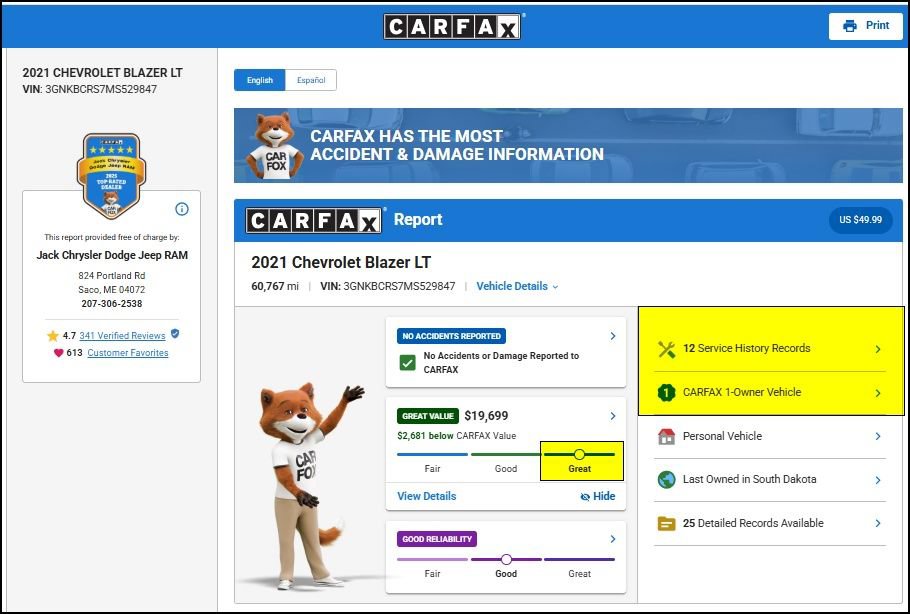Screen dimensions: 910x614
Task: Expand Vehicle Details dropdown
Action: coord(517,286)
